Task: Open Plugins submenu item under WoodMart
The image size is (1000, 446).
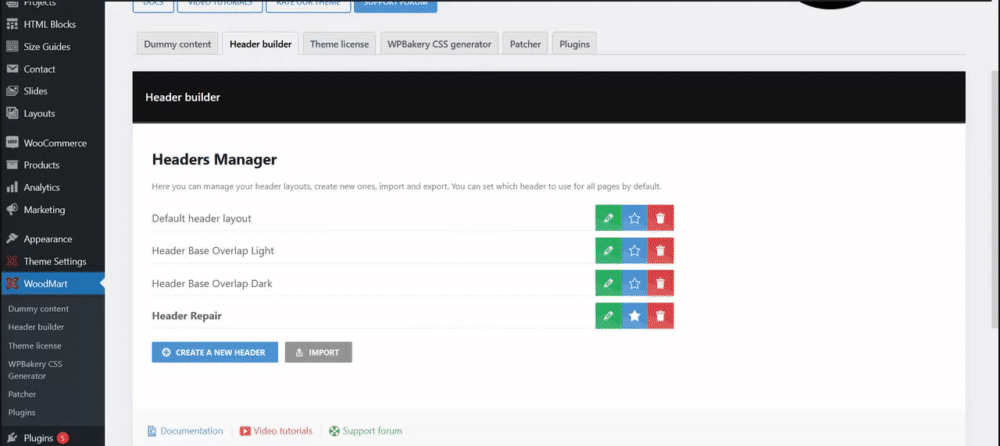Action: coord(21,412)
